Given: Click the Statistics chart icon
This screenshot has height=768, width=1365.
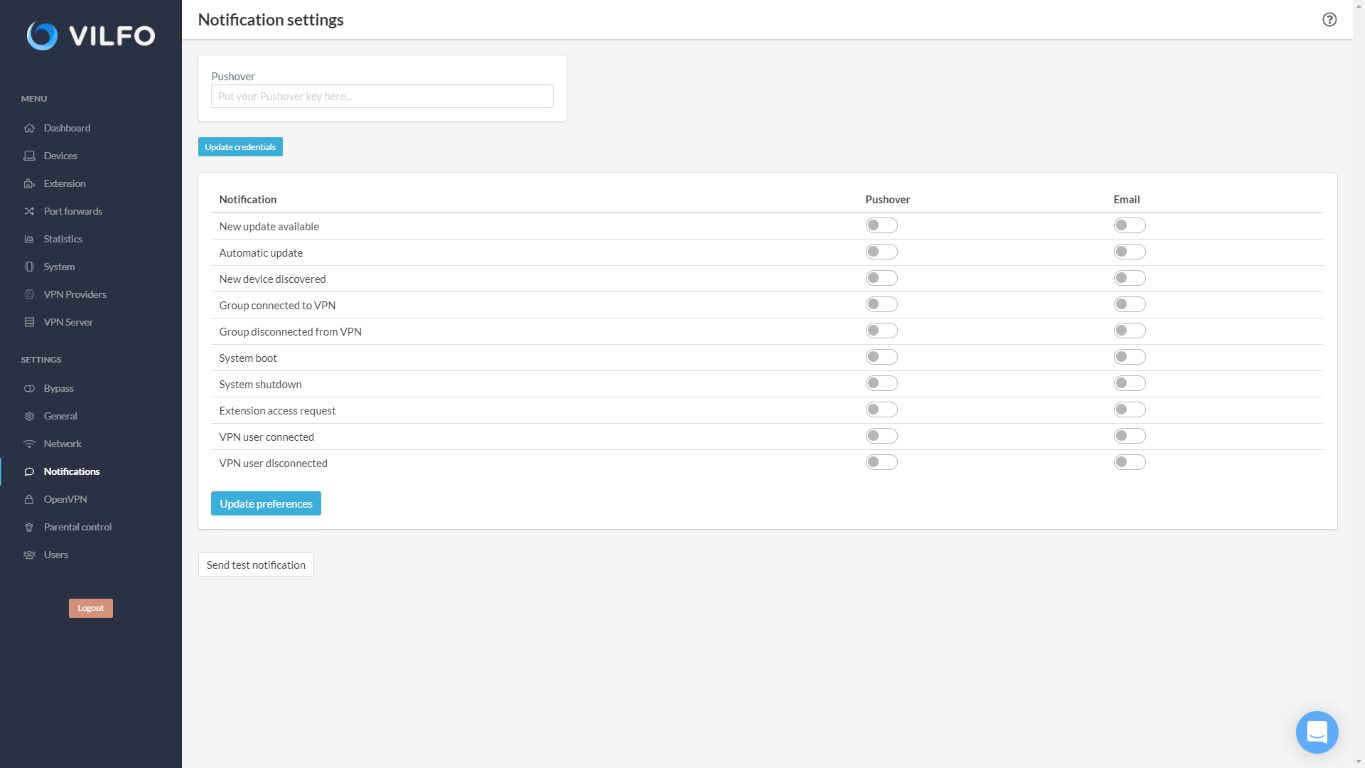Looking at the screenshot, I should (29, 239).
